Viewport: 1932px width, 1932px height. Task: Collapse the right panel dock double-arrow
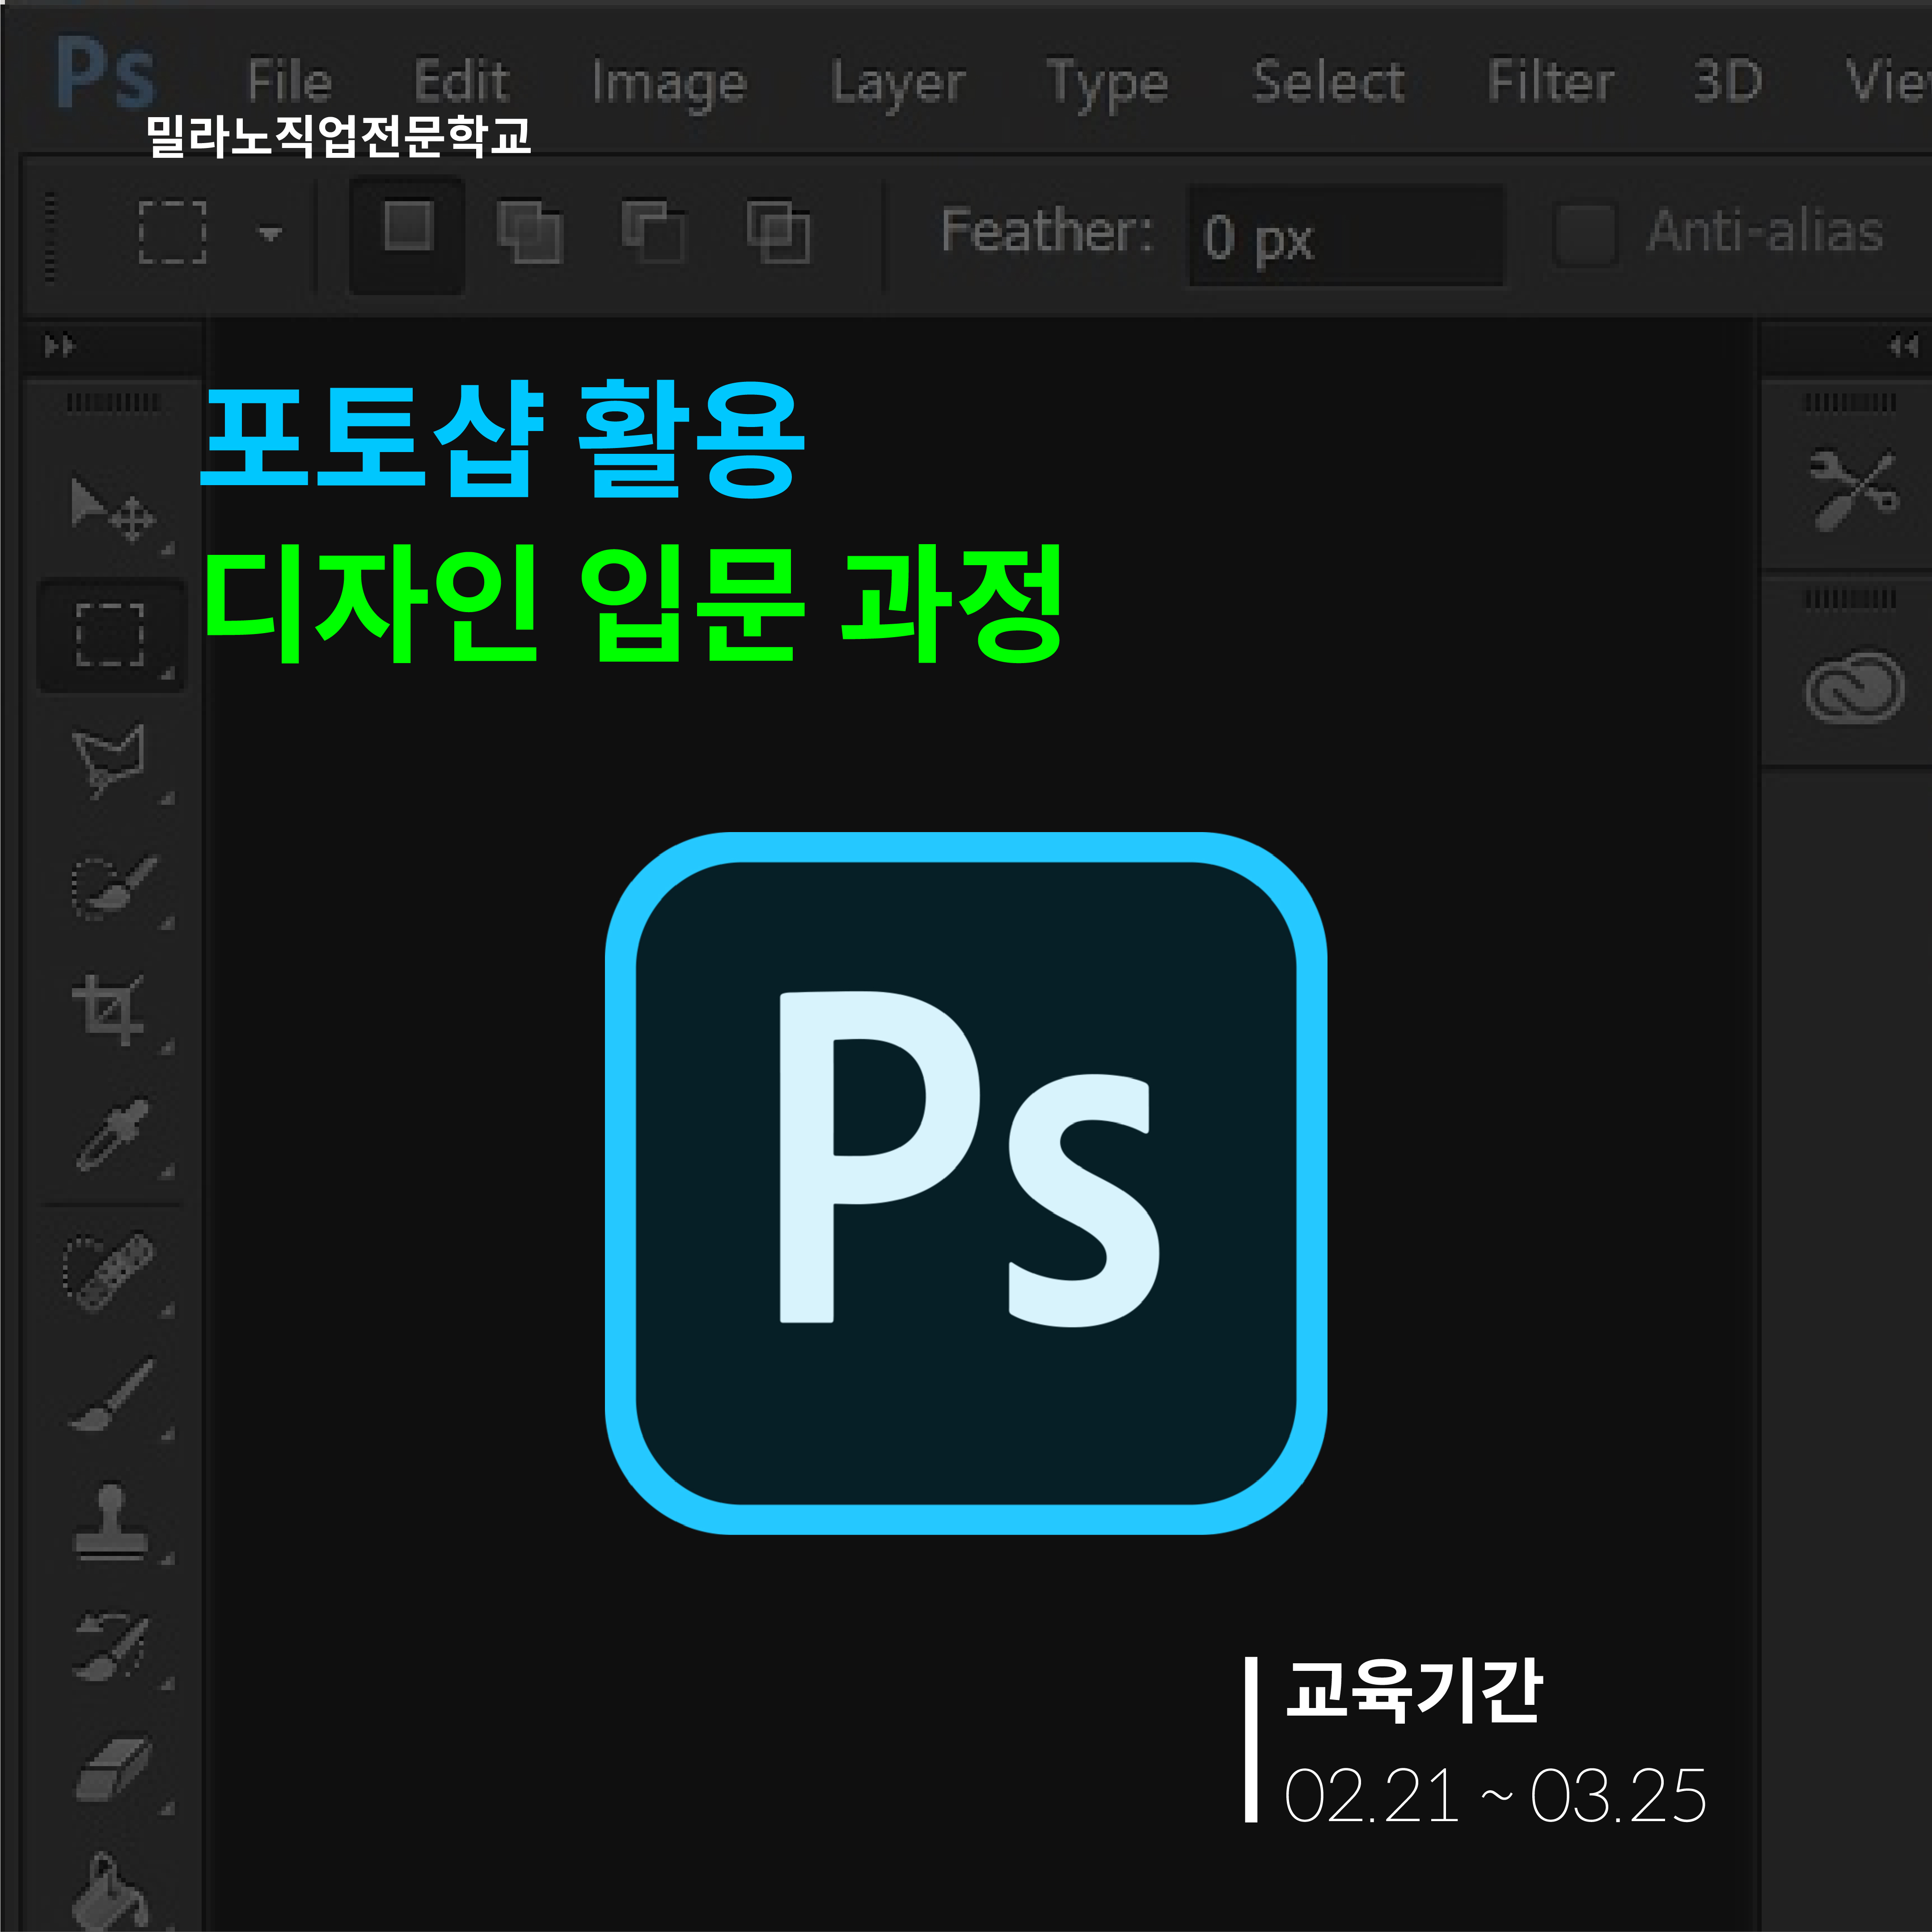(x=1903, y=346)
